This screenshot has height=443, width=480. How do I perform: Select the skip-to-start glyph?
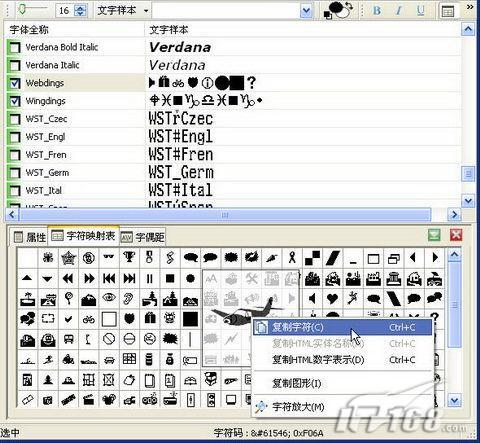click(109, 278)
